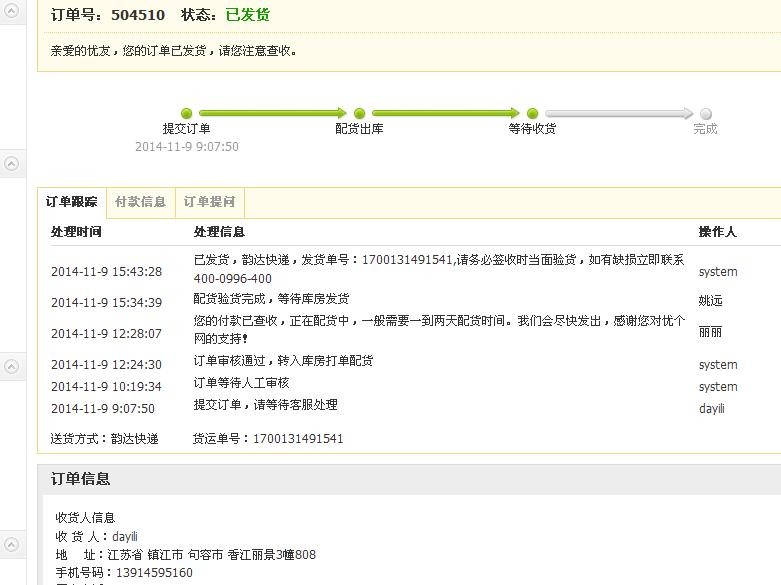Select the order number 504510
781x585 pixels.
click(x=138, y=15)
